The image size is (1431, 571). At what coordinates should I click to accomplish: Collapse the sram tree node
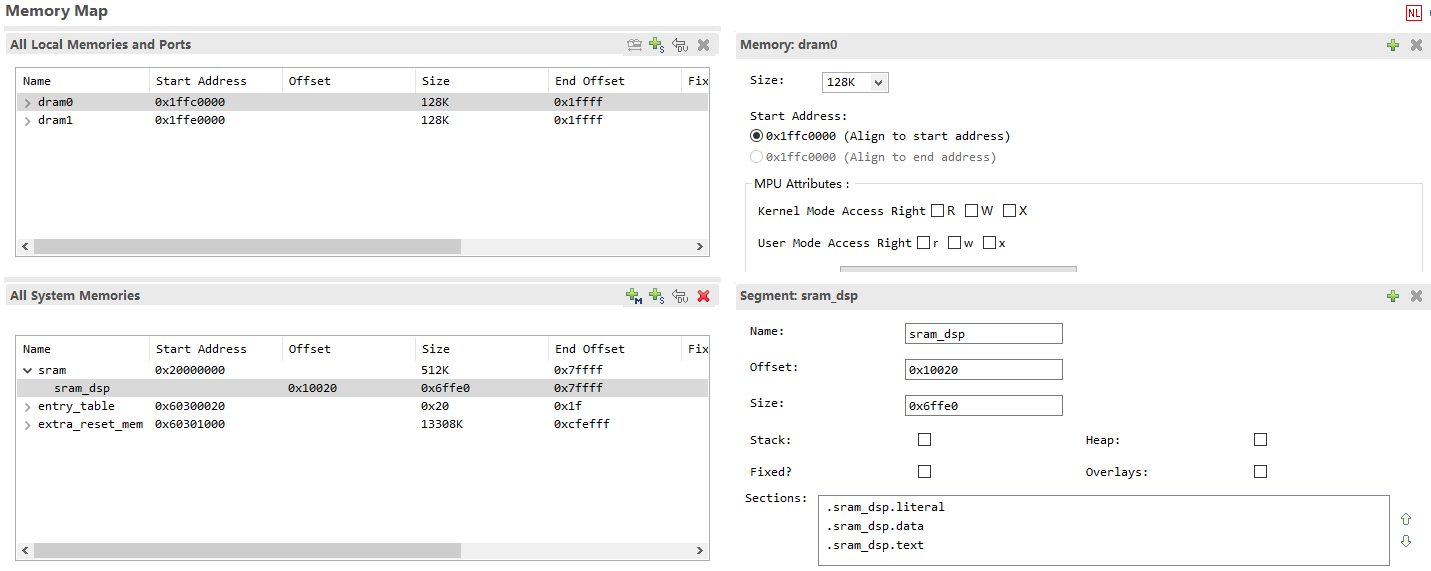28,370
